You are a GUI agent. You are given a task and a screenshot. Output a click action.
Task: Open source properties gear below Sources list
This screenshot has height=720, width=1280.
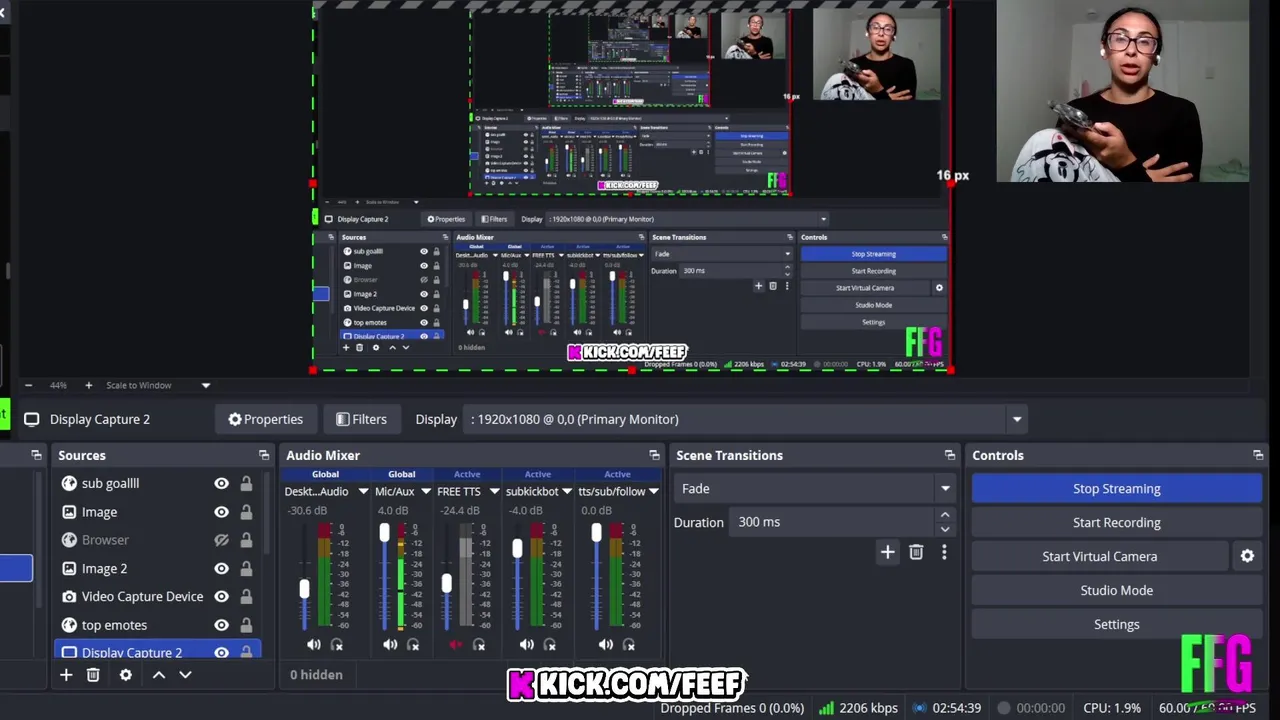(126, 675)
